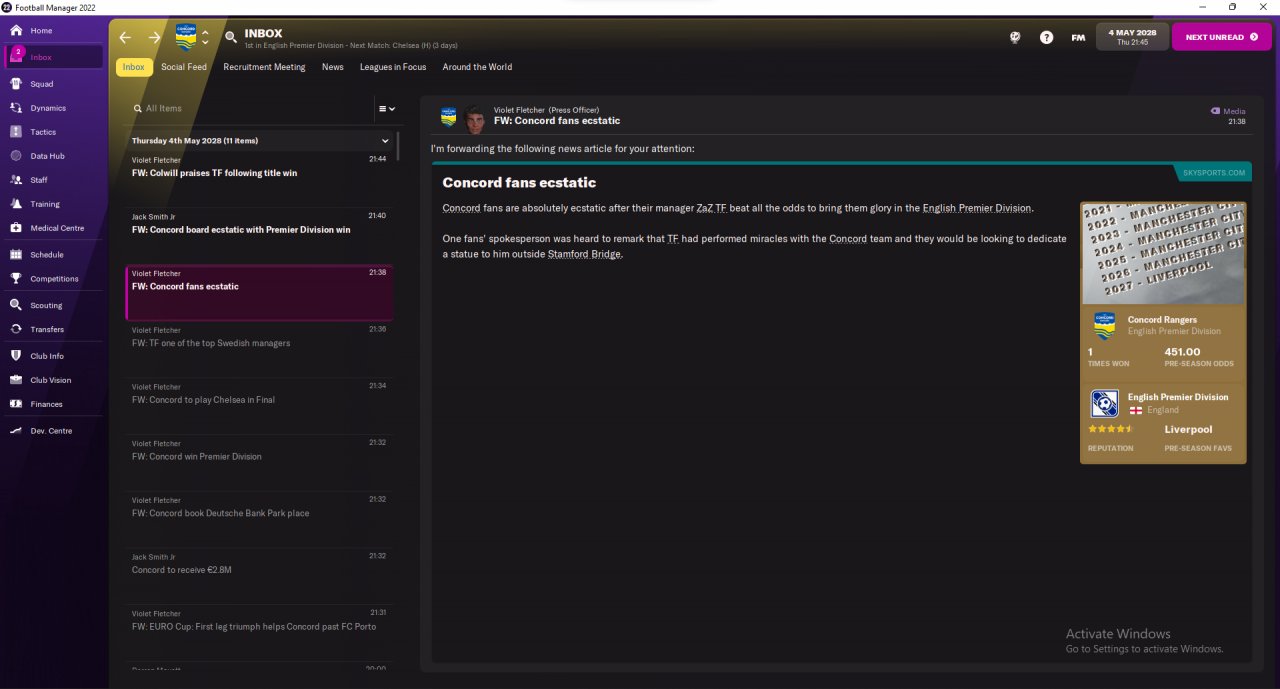Open the Training sidebar icon

point(16,204)
